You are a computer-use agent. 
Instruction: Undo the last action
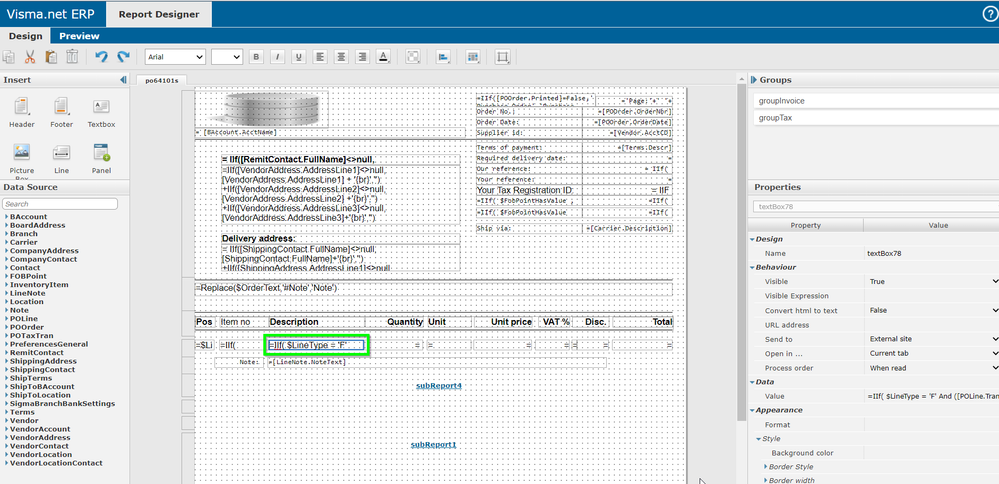(101, 57)
